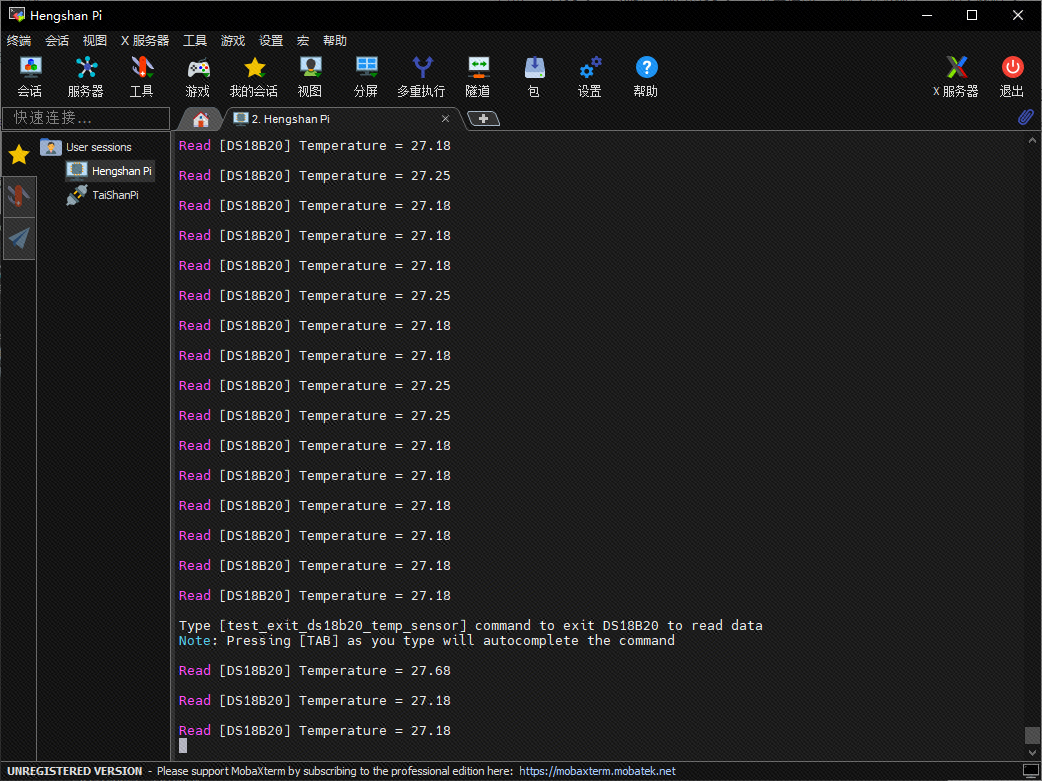Click terminal scrollbar up arrow

pyautogui.click(x=1031, y=141)
